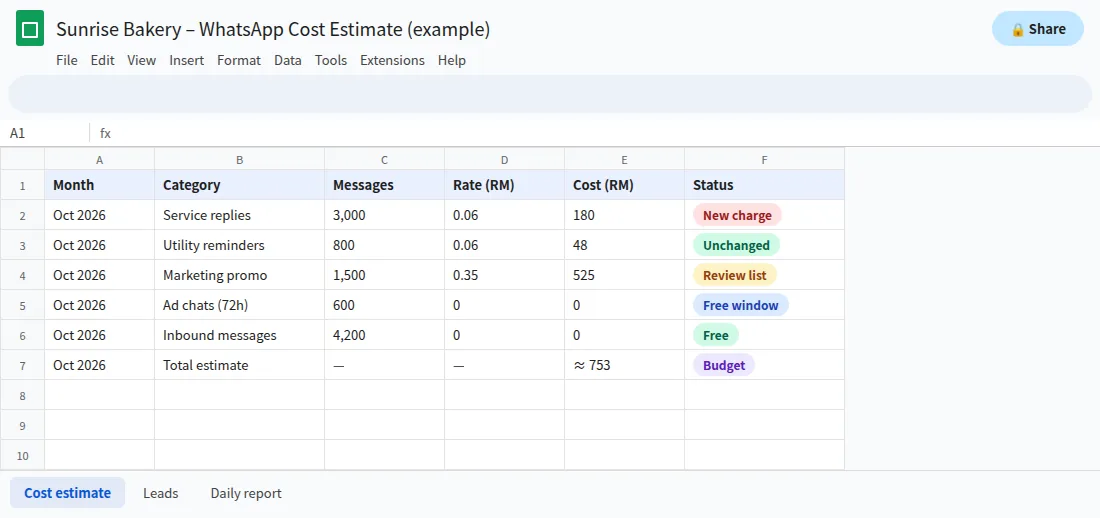Click the select-all corner cell

click(x=22, y=159)
